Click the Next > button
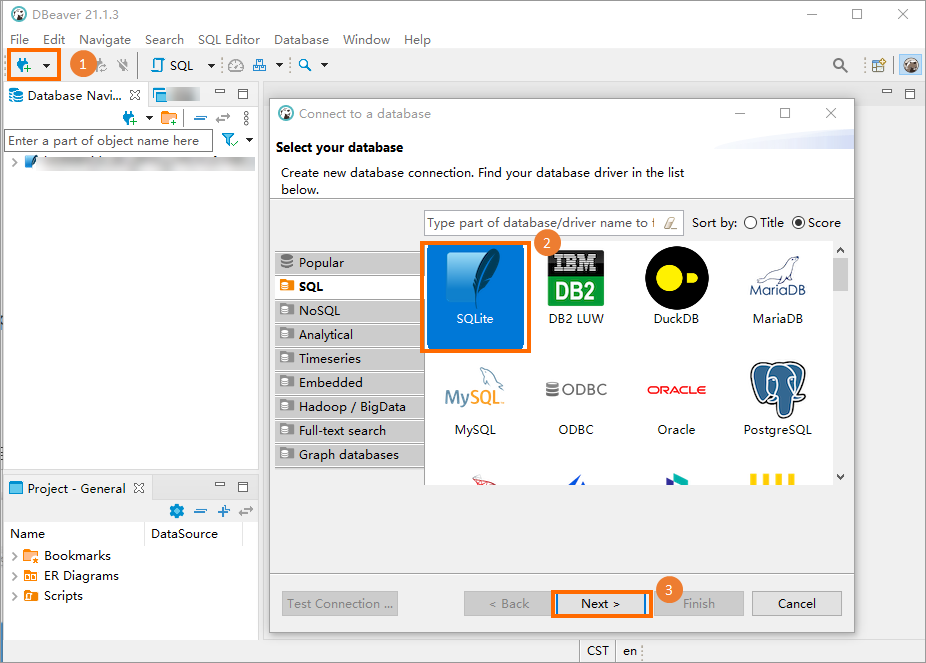This screenshot has height=663, width=926. coord(601,603)
